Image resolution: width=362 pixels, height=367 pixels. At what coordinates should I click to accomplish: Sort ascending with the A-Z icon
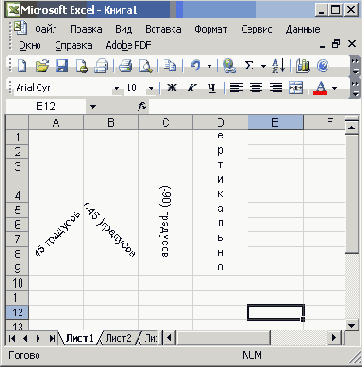[x=278, y=65]
